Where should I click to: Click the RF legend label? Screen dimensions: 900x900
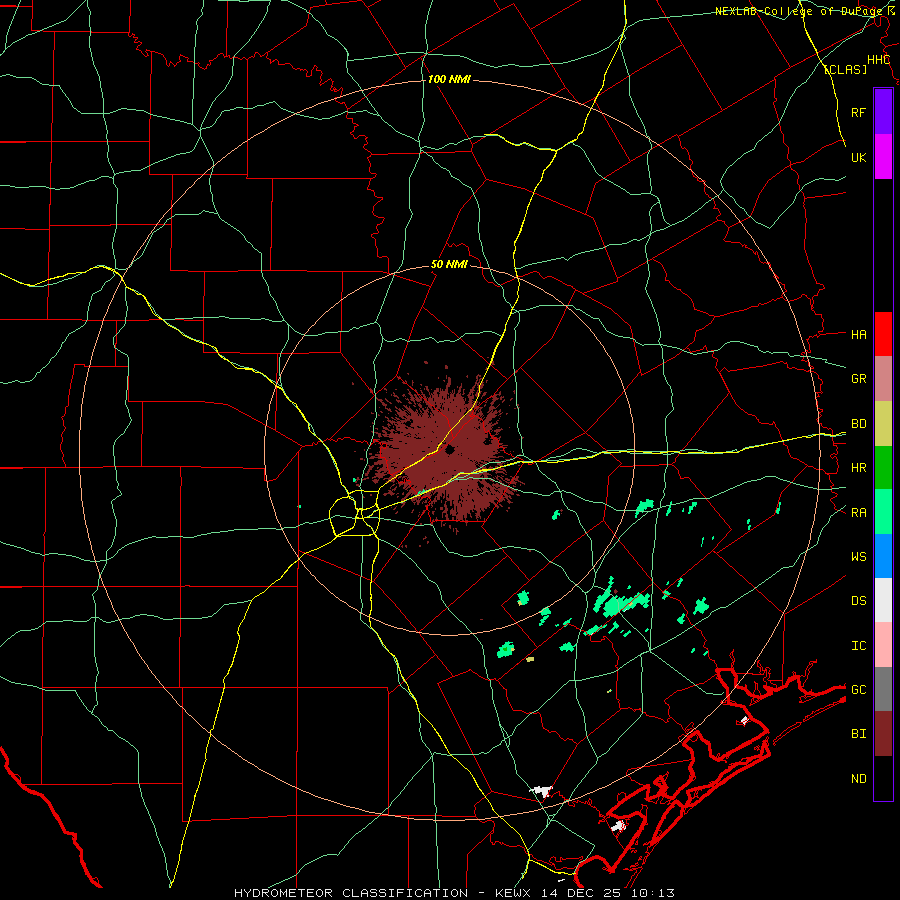858,112
